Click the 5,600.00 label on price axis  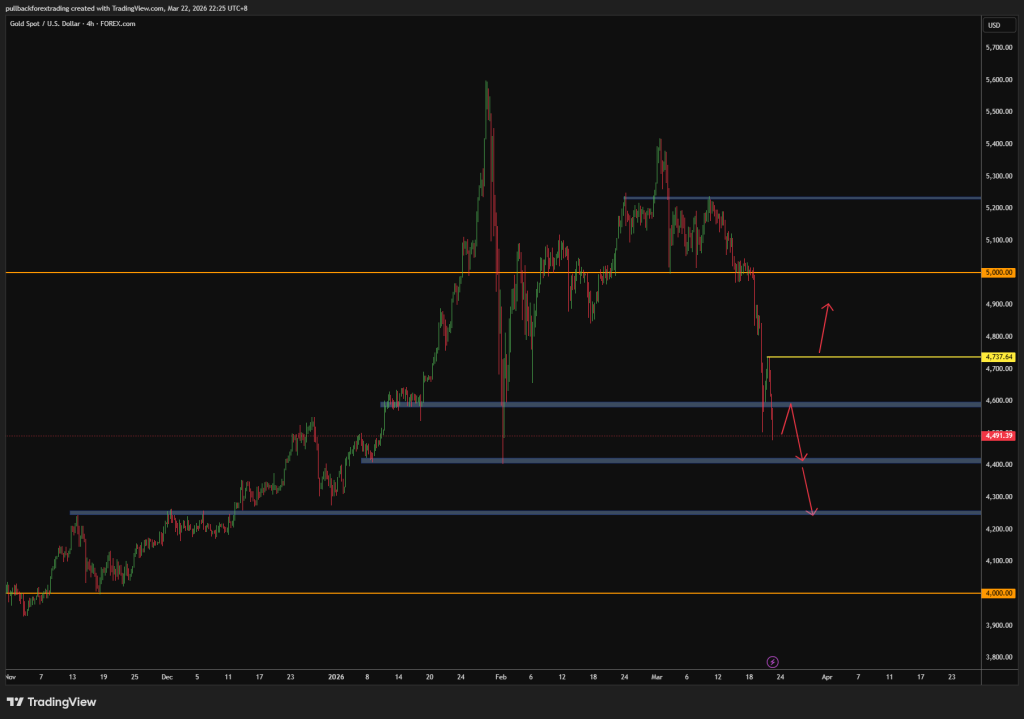[999, 79]
